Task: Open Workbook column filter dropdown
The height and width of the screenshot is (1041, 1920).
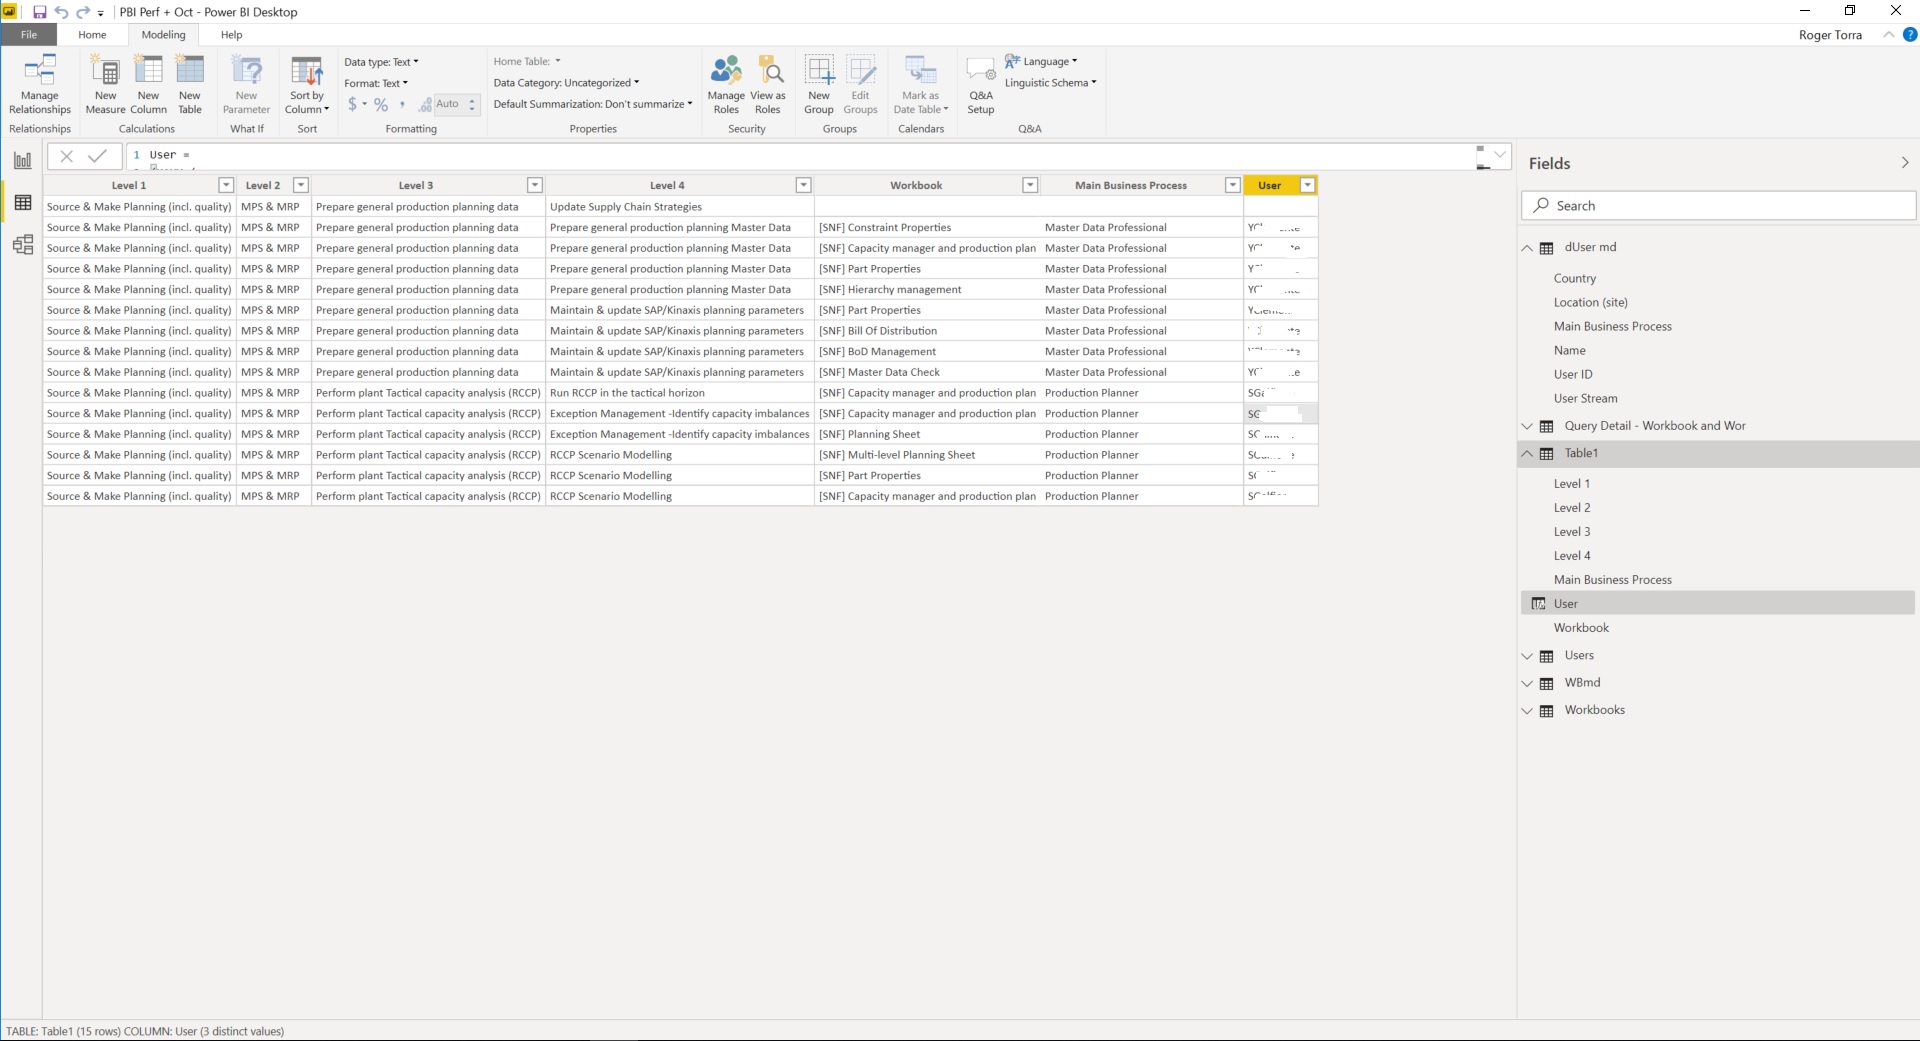Action: click(x=1030, y=185)
